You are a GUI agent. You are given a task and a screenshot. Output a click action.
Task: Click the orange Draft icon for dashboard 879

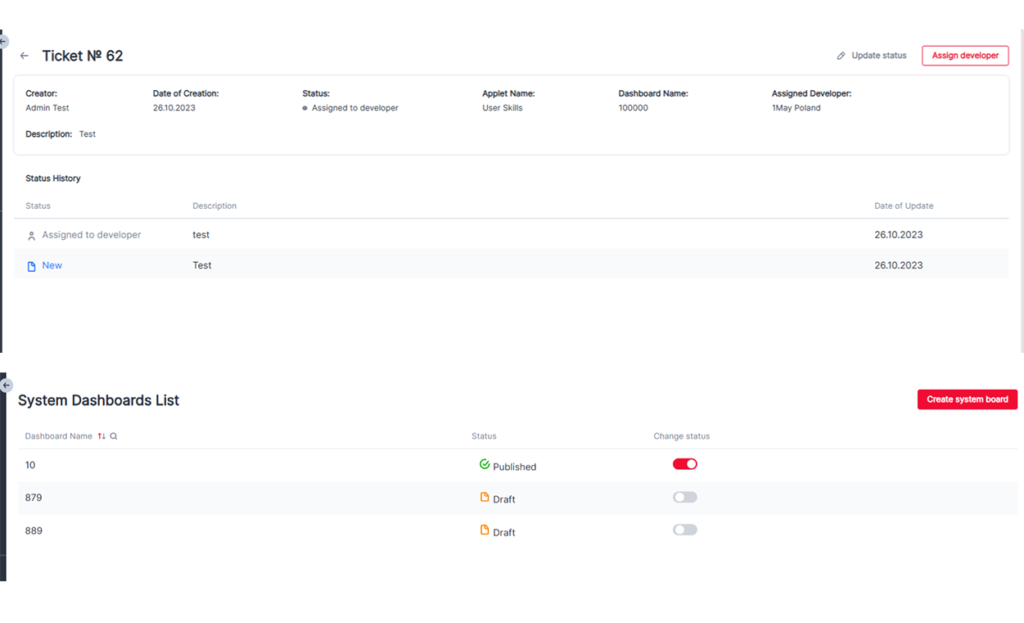click(484, 498)
